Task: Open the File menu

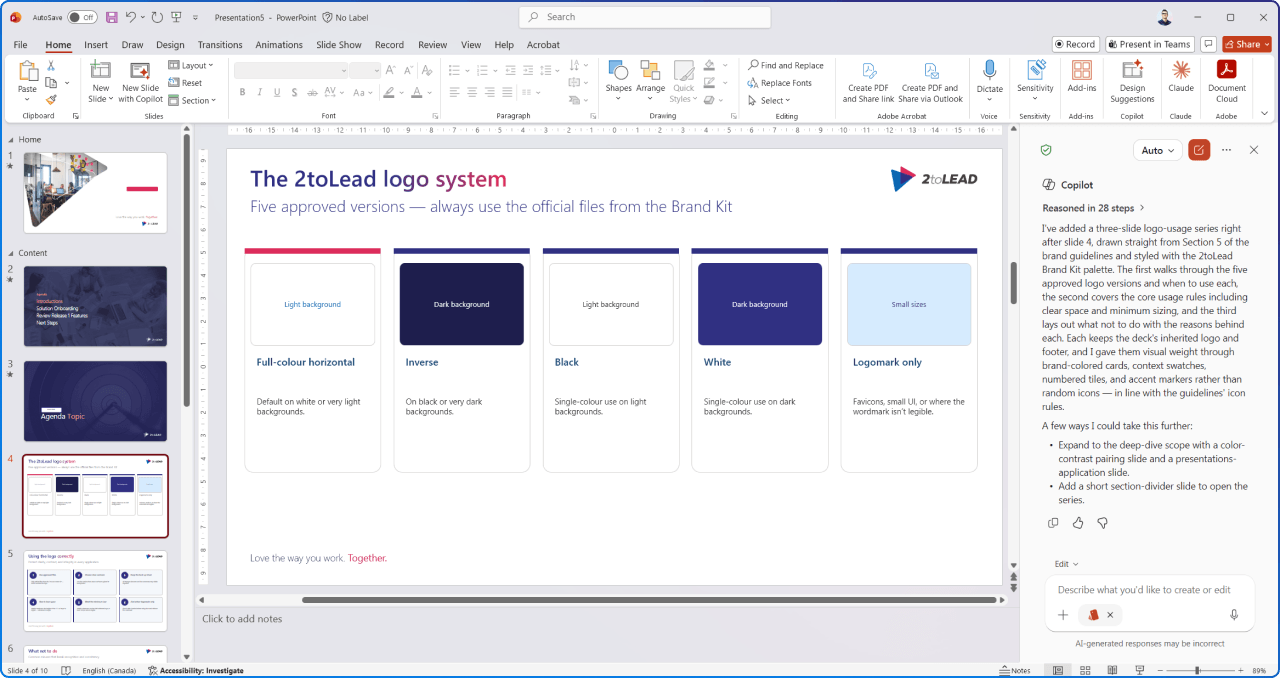Action: coord(21,45)
